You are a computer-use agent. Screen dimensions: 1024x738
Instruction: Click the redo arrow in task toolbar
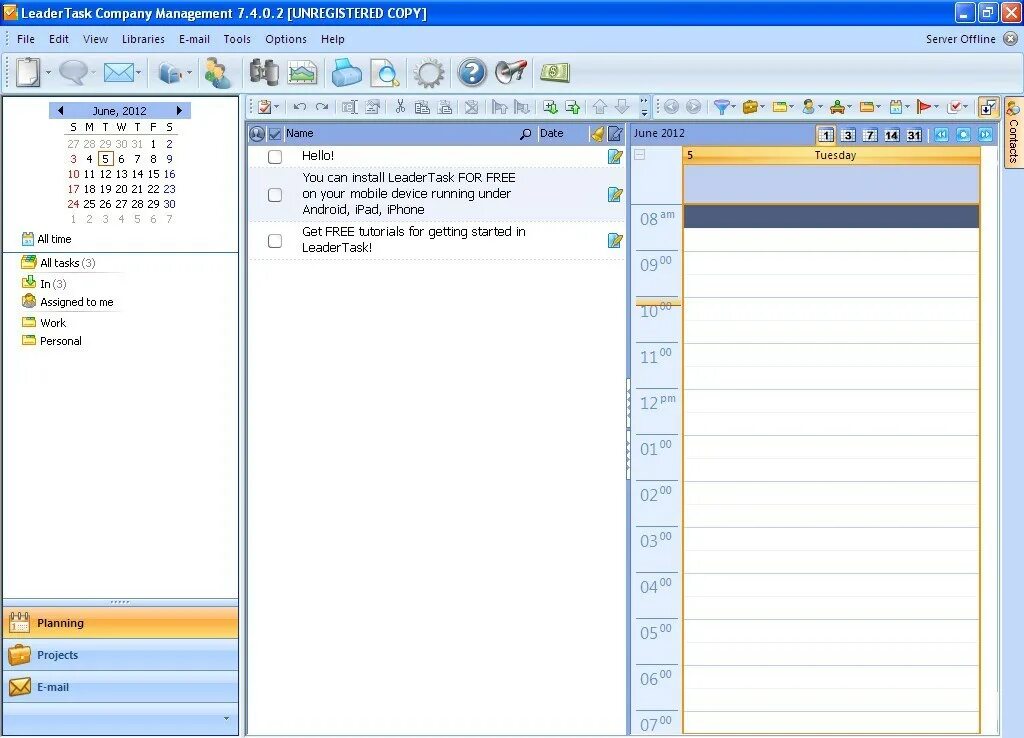[321, 107]
